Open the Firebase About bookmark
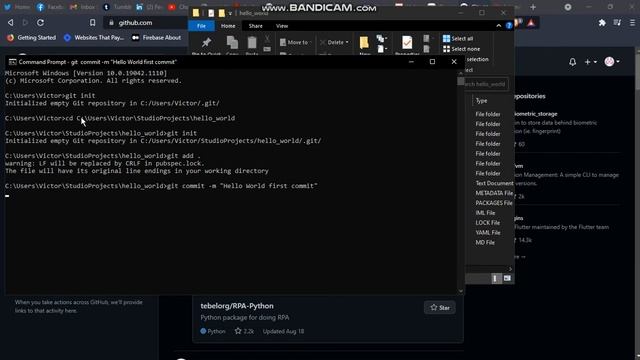 click(156, 38)
